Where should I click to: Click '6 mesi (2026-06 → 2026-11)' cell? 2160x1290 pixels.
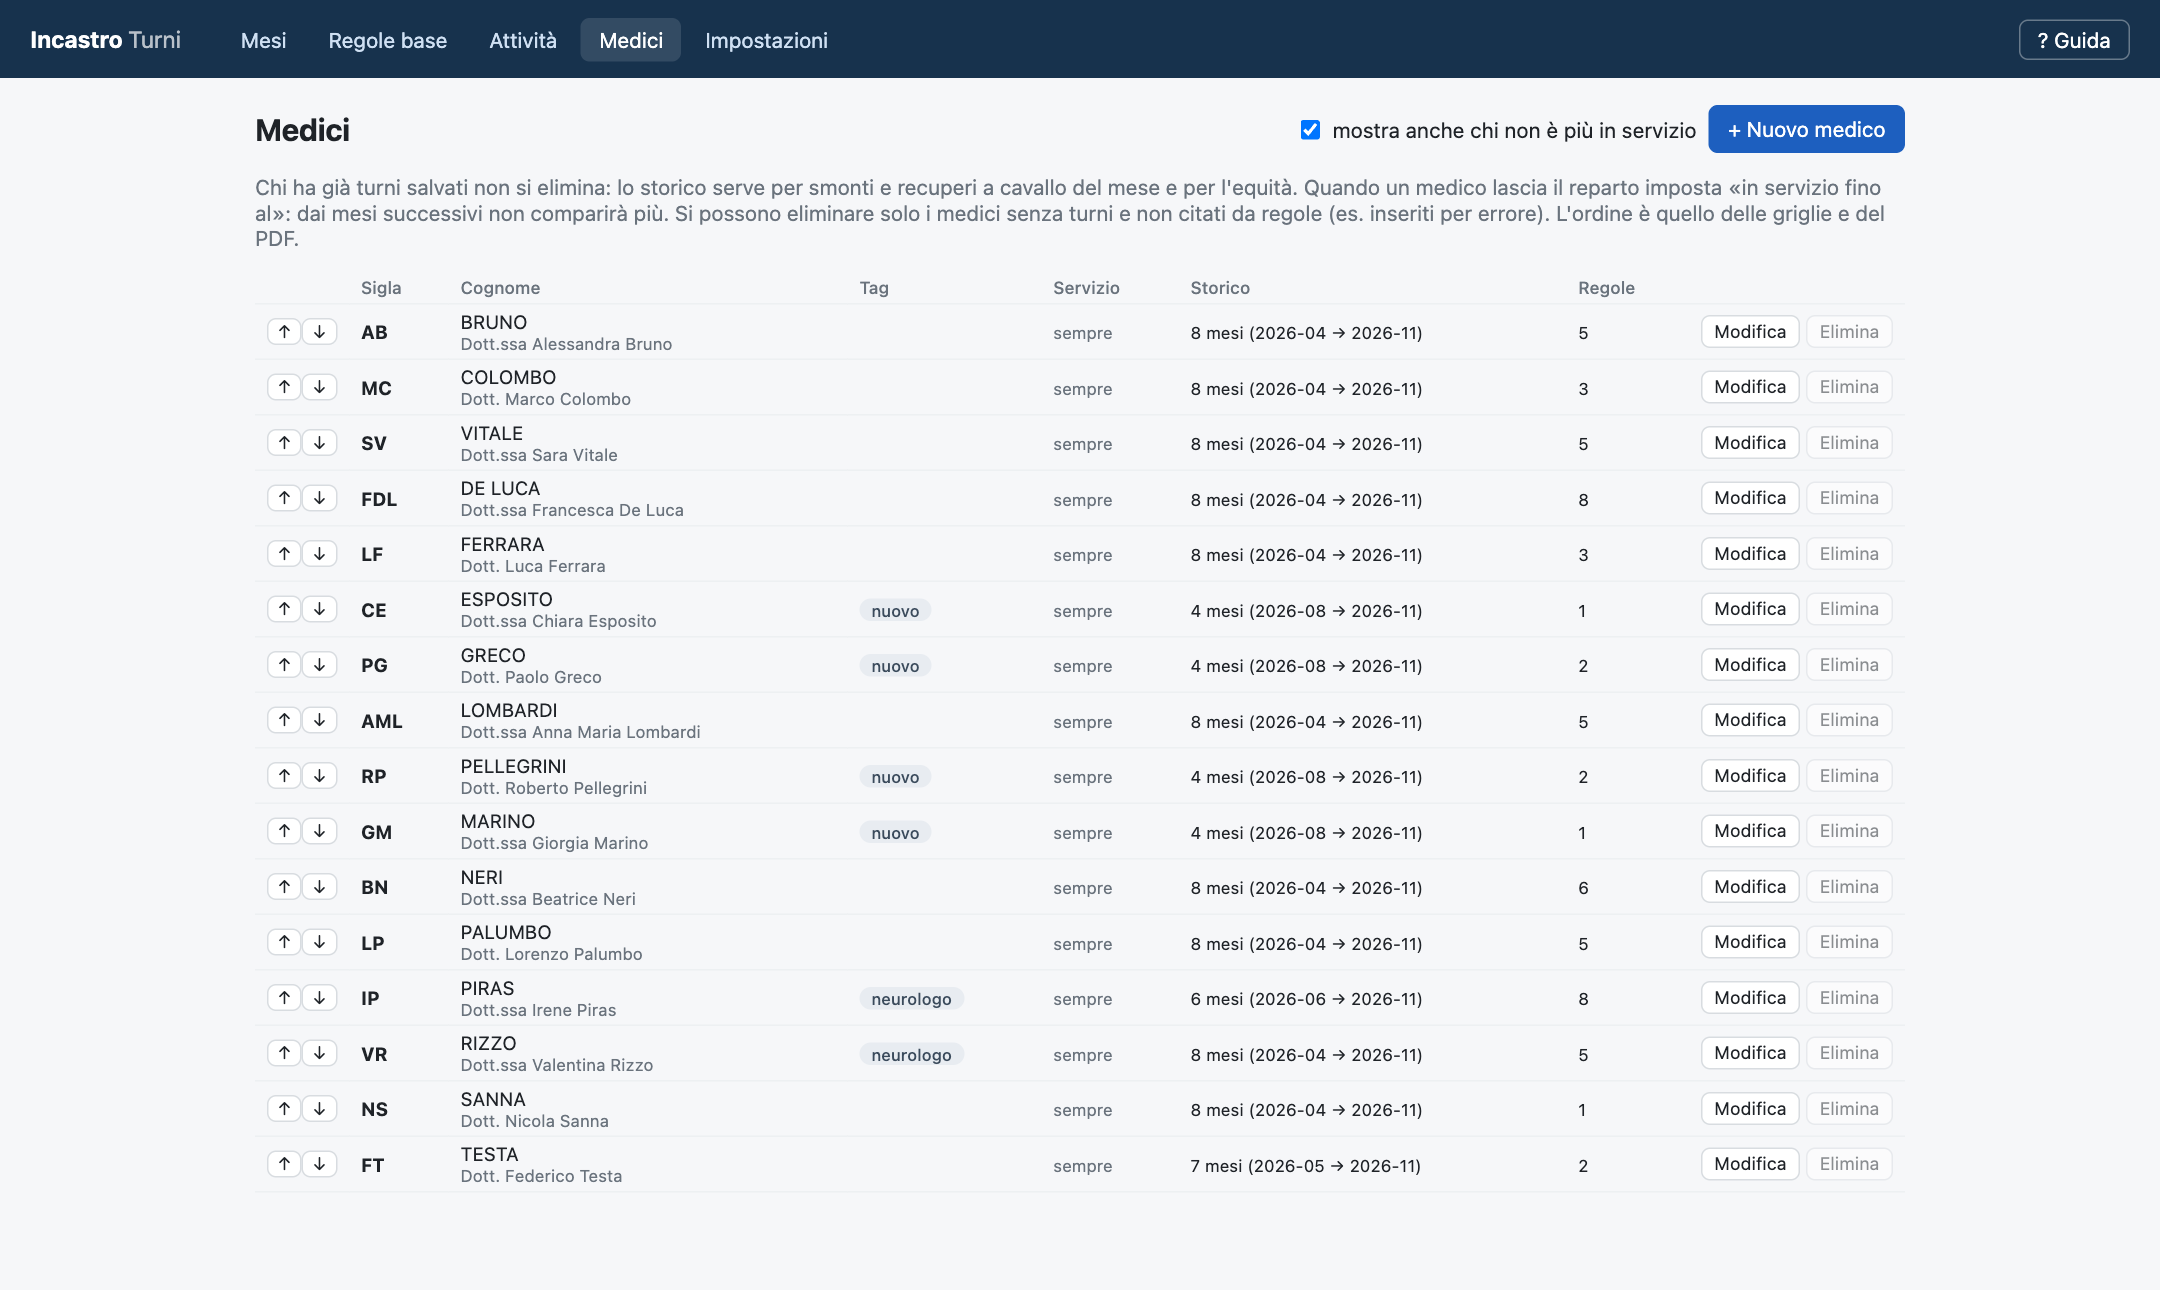tap(1306, 999)
